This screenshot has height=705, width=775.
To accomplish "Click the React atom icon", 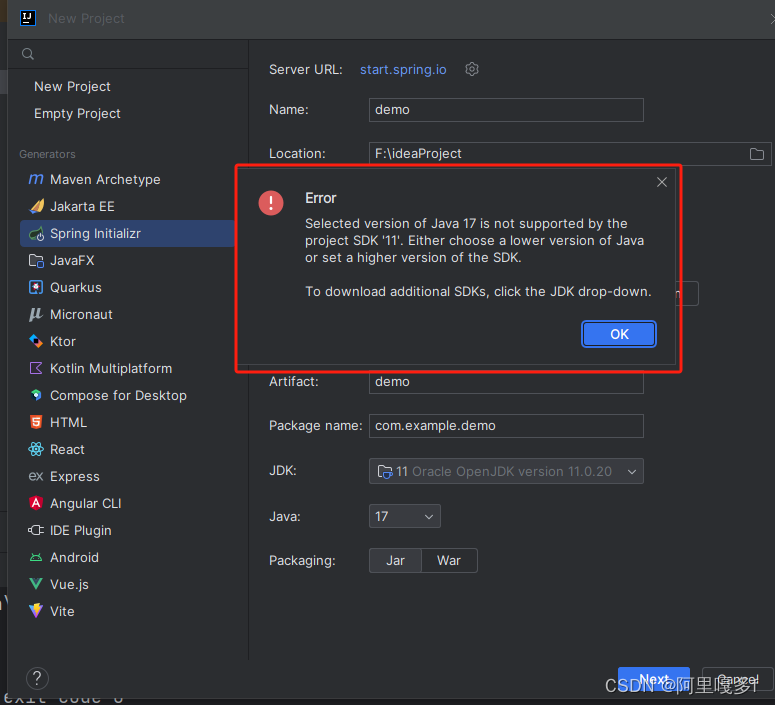I will (x=36, y=449).
